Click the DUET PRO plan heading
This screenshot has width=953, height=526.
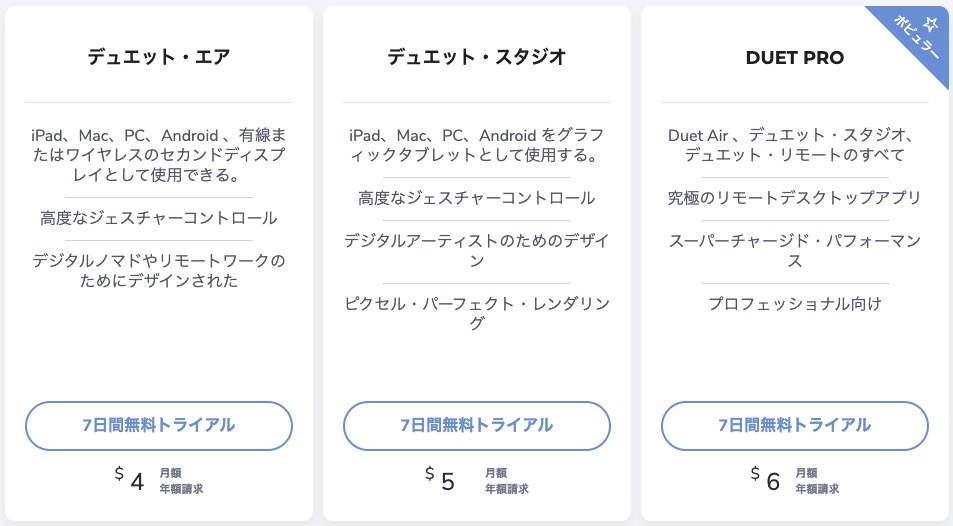tap(794, 58)
